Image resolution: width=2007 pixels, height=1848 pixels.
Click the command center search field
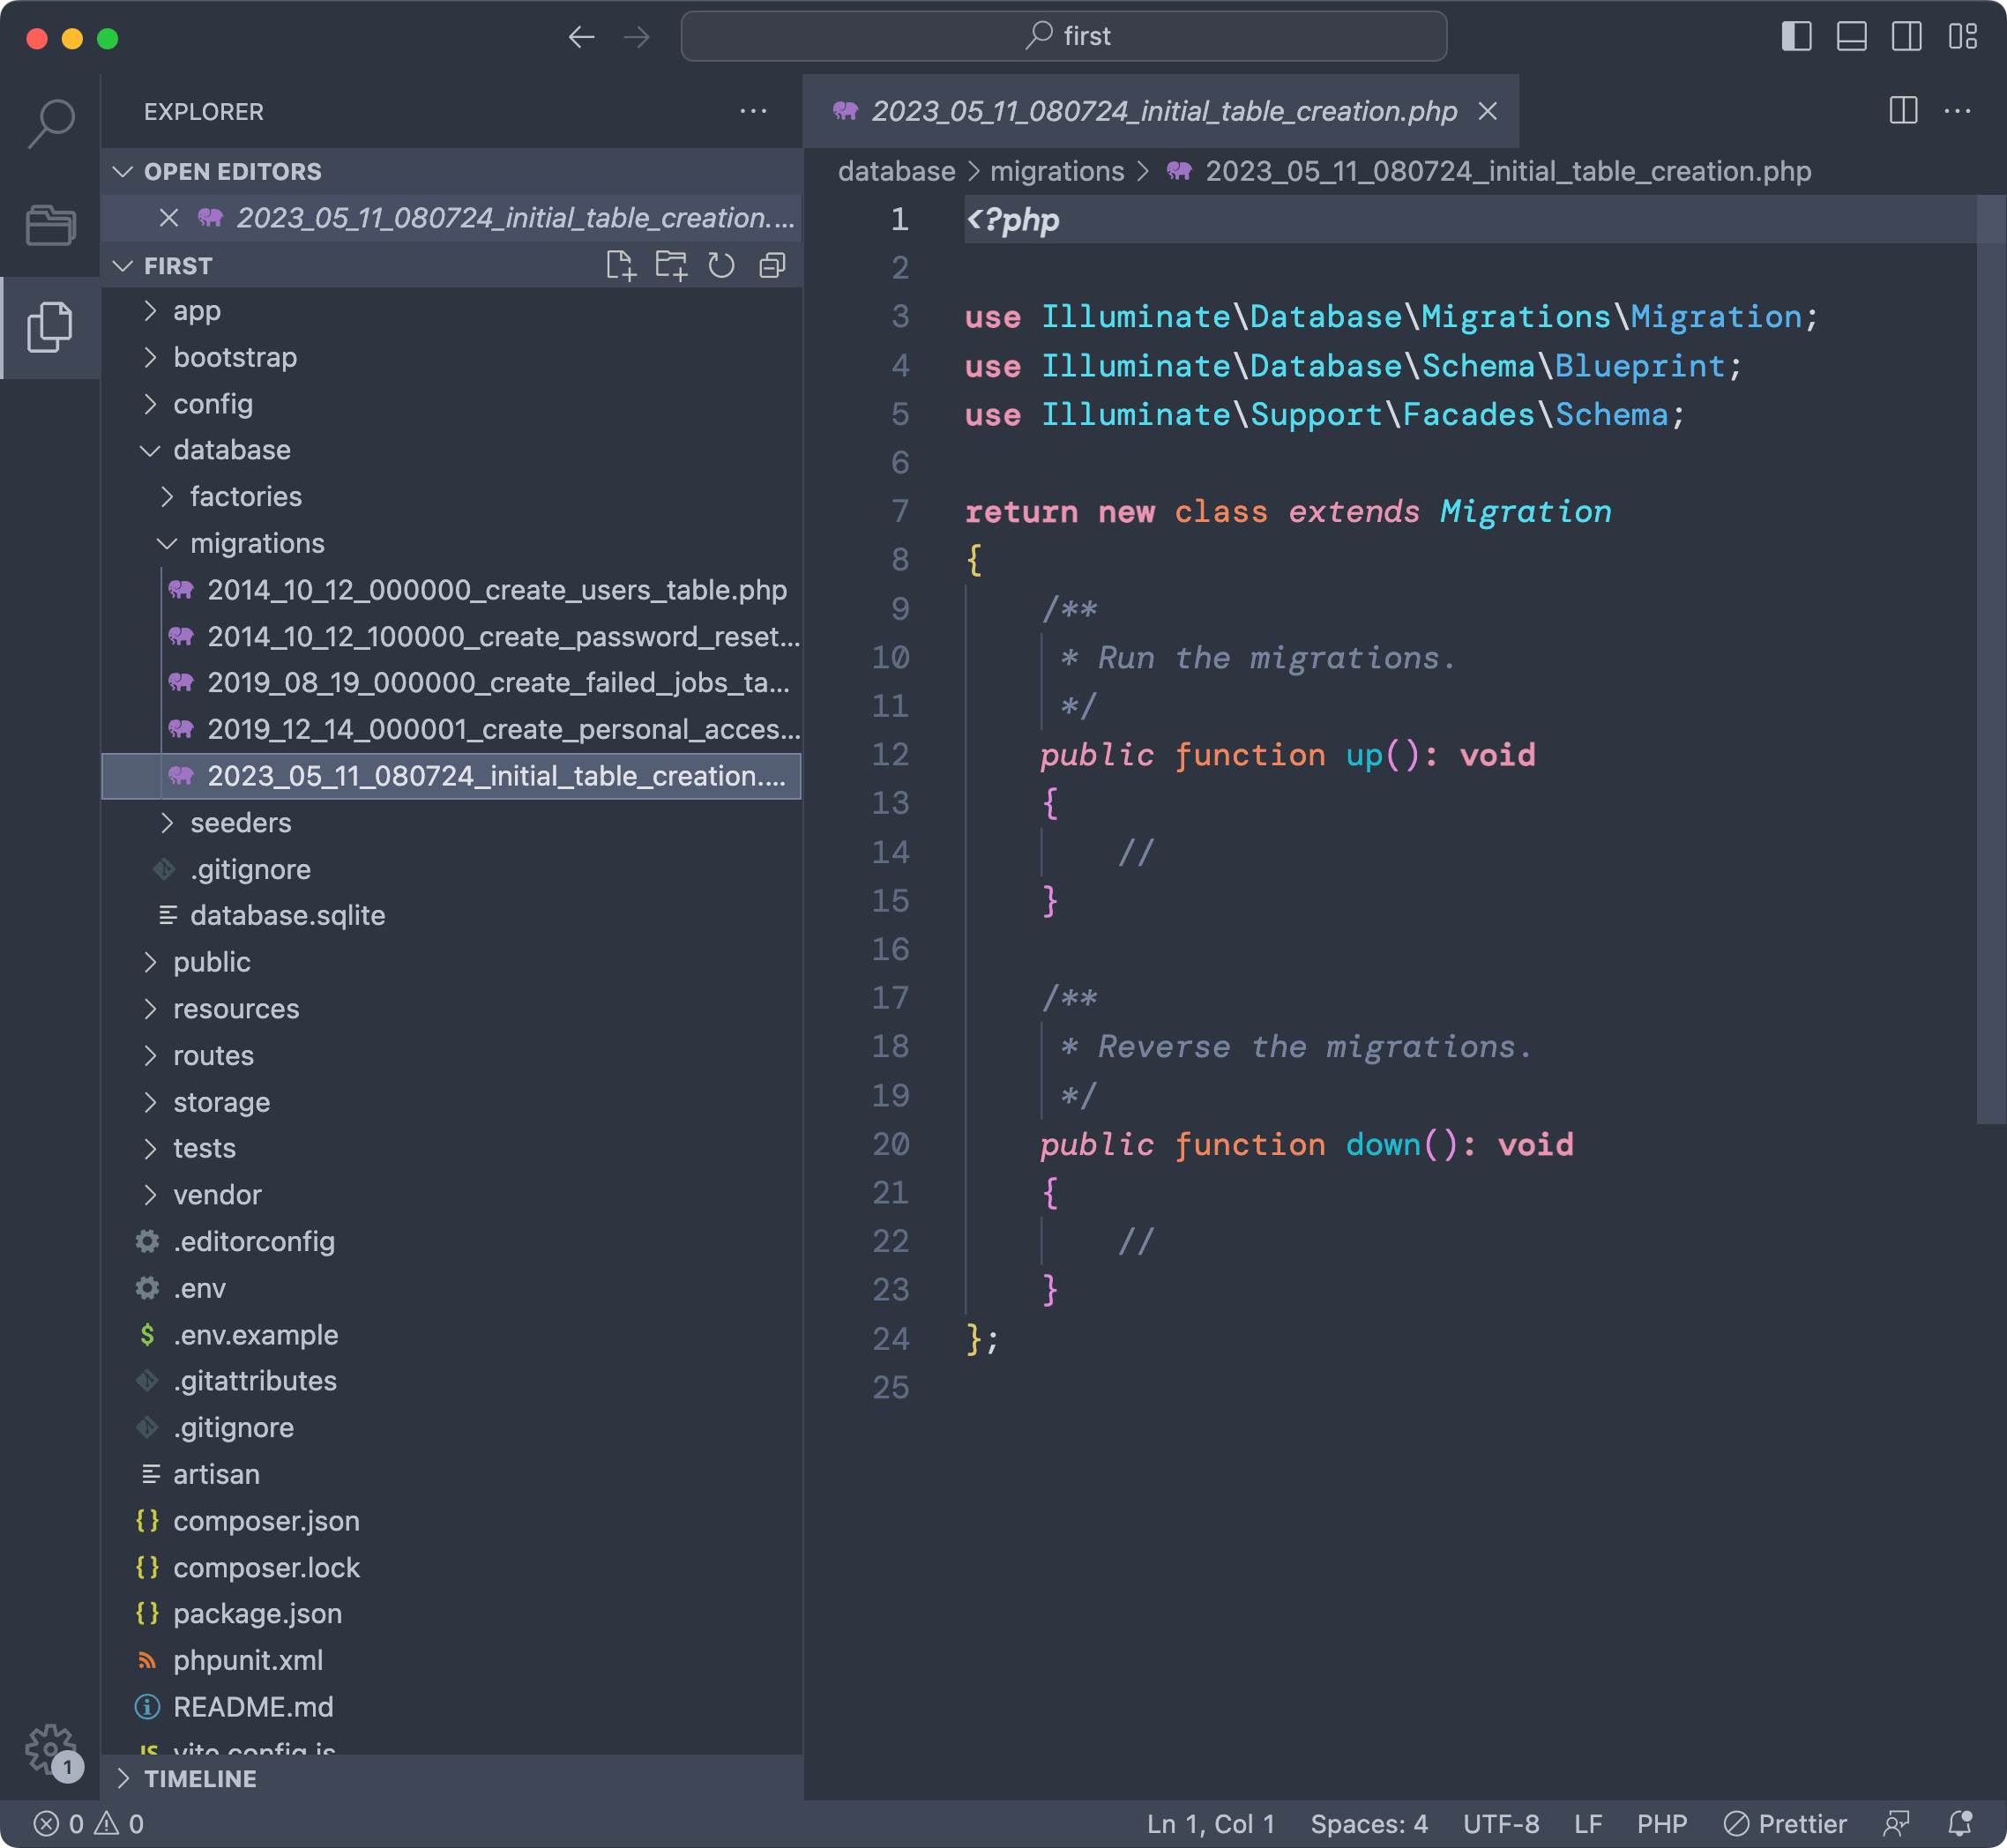1063,37
